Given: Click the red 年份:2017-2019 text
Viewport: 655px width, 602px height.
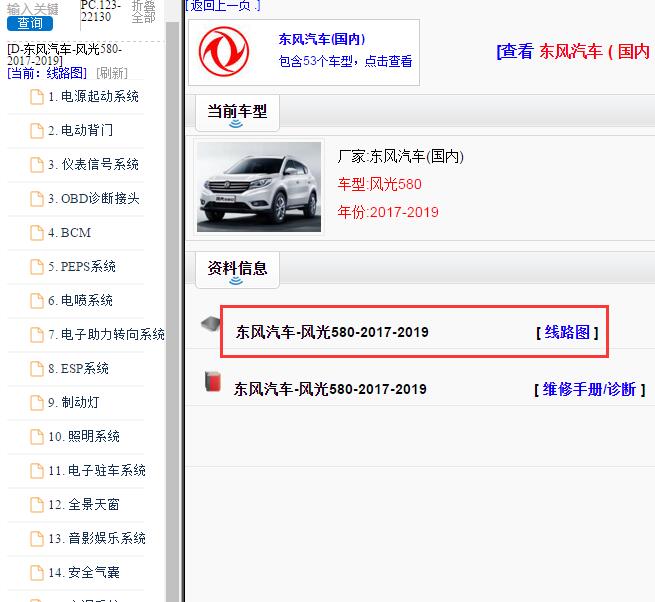Looking at the screenshot, I should (388, 212).
